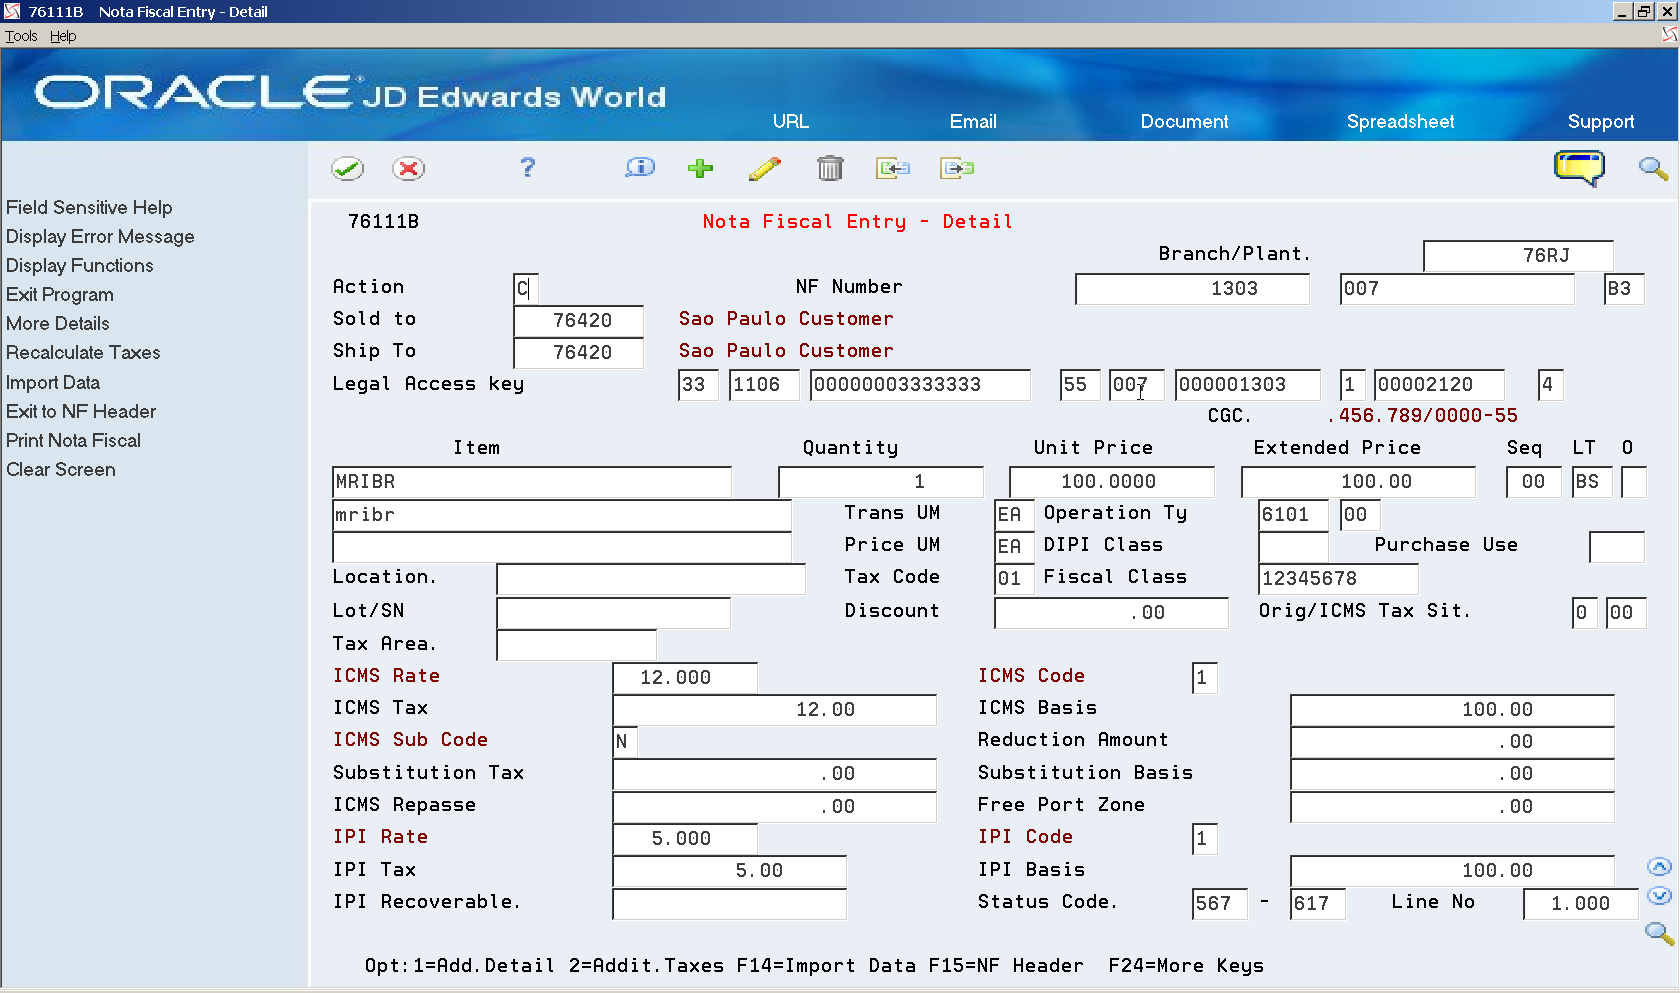Focus the Quantity field

pos(881,482)
